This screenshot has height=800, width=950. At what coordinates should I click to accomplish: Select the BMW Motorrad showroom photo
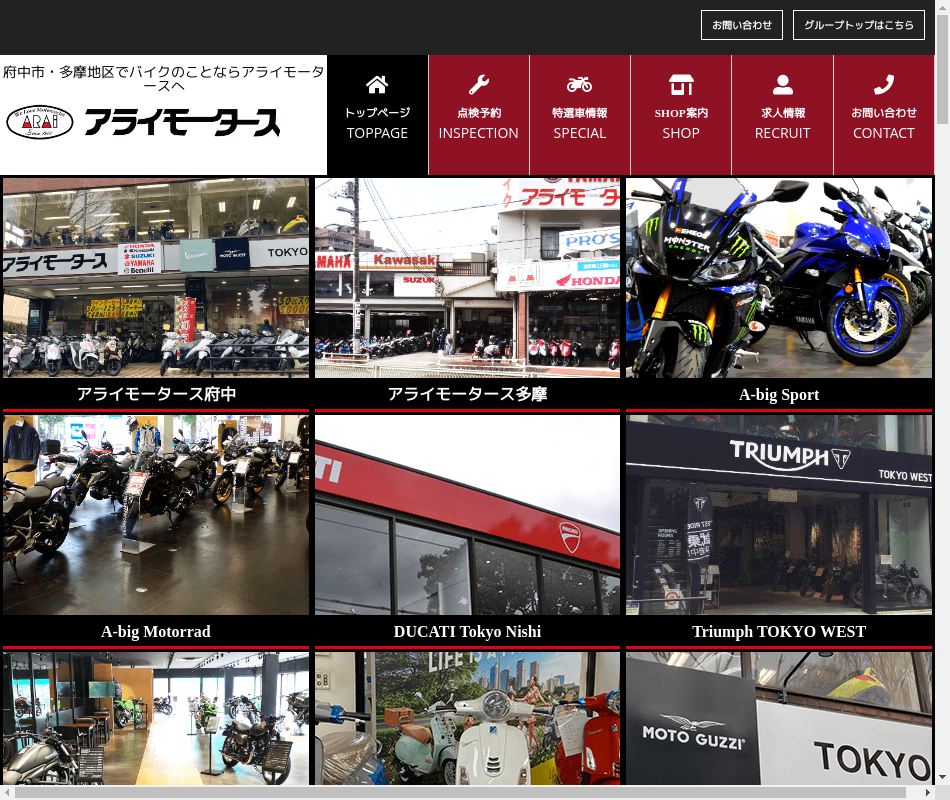tap(156, 515)
